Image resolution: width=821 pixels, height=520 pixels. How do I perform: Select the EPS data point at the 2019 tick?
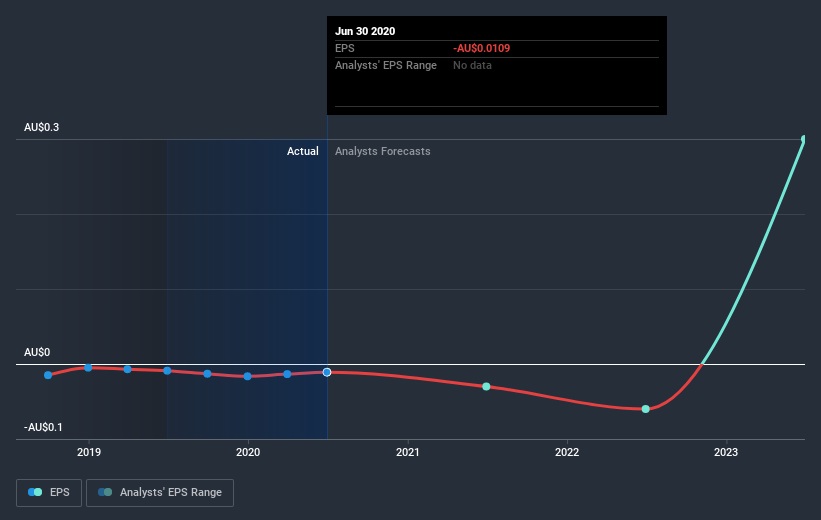click(x=88, y=368)
